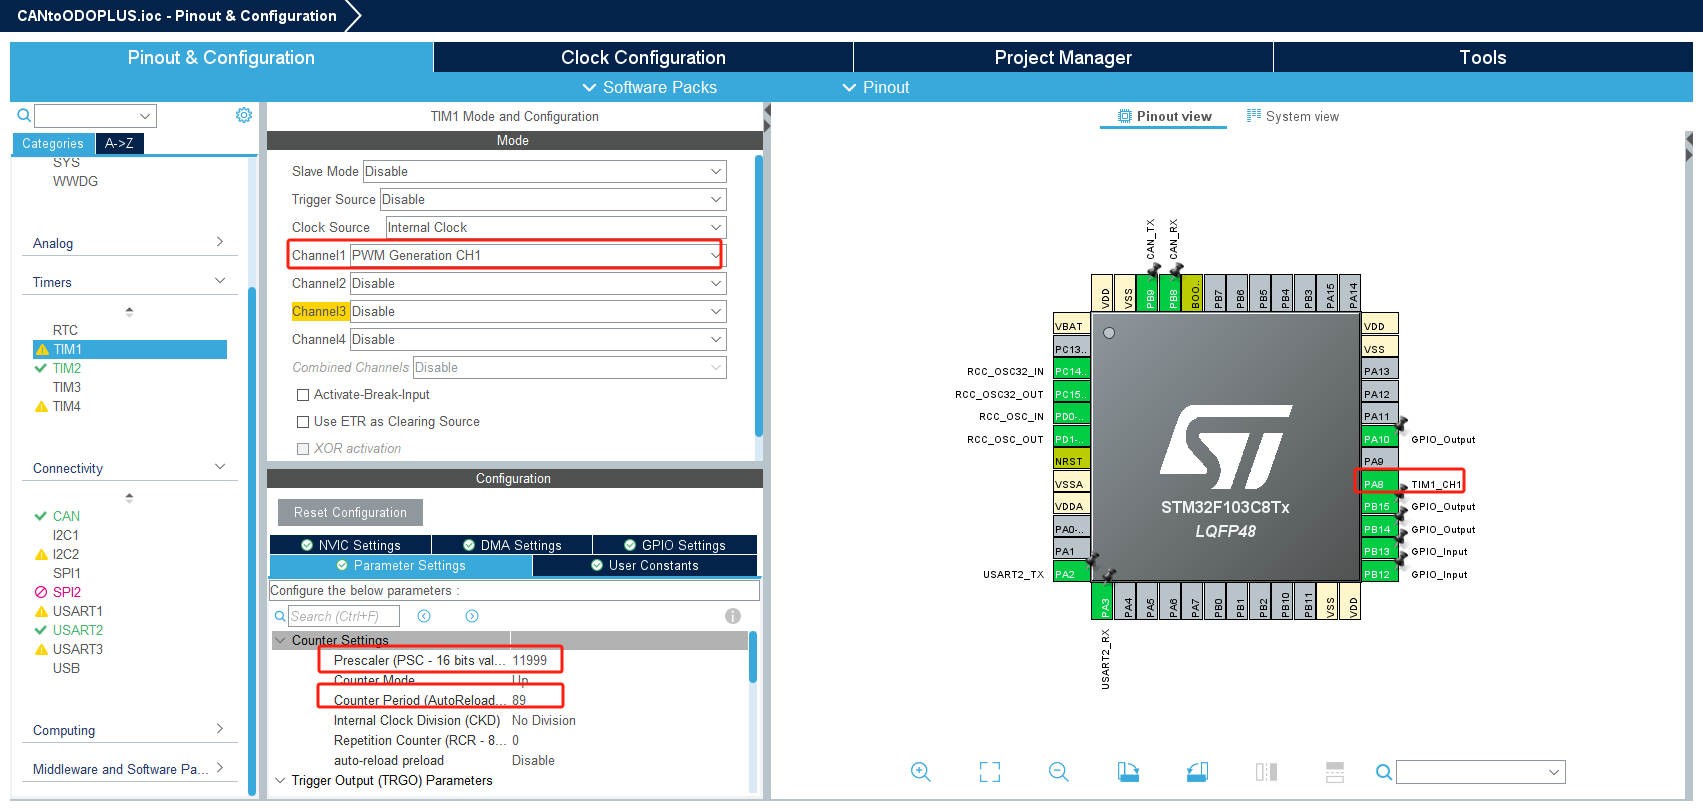Enable Activate-Break-Input checkbox
The height and width of the screenshot is (811, 1703).
303,395
